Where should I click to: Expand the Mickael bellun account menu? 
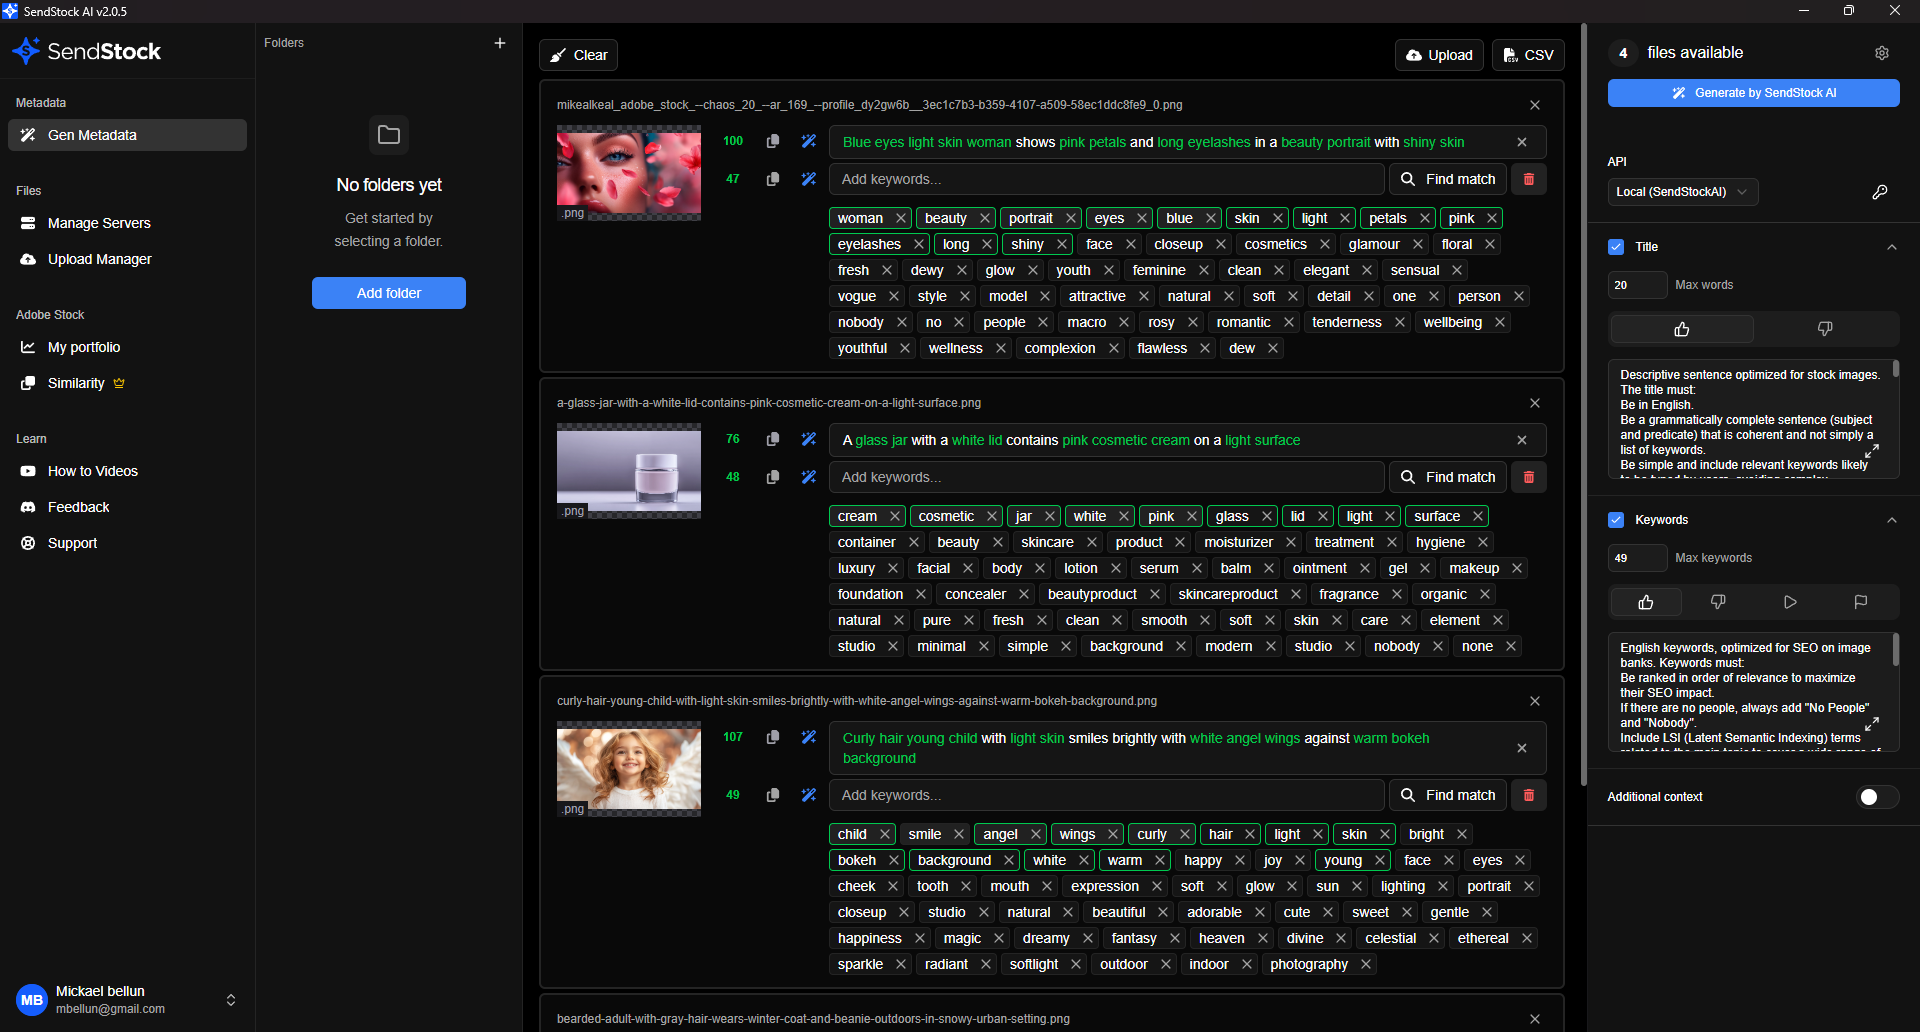[x=231, y=1000]
